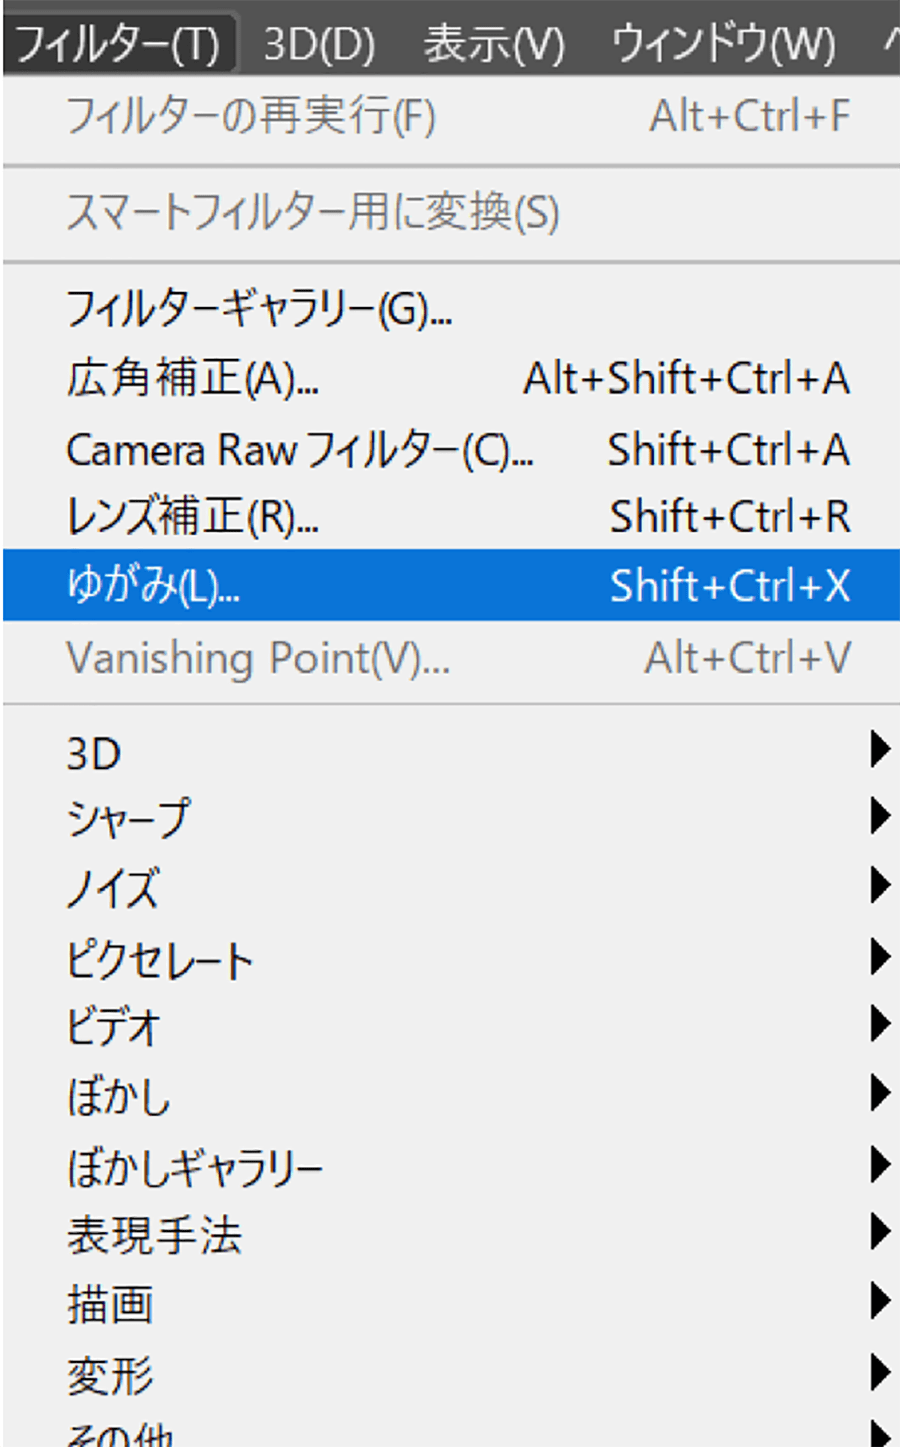Image resolution: width=900 pixels, height=1447 pixels.
Task: Open the 3D(D) menu in menu bar
Action: click(x=319, y=44)
